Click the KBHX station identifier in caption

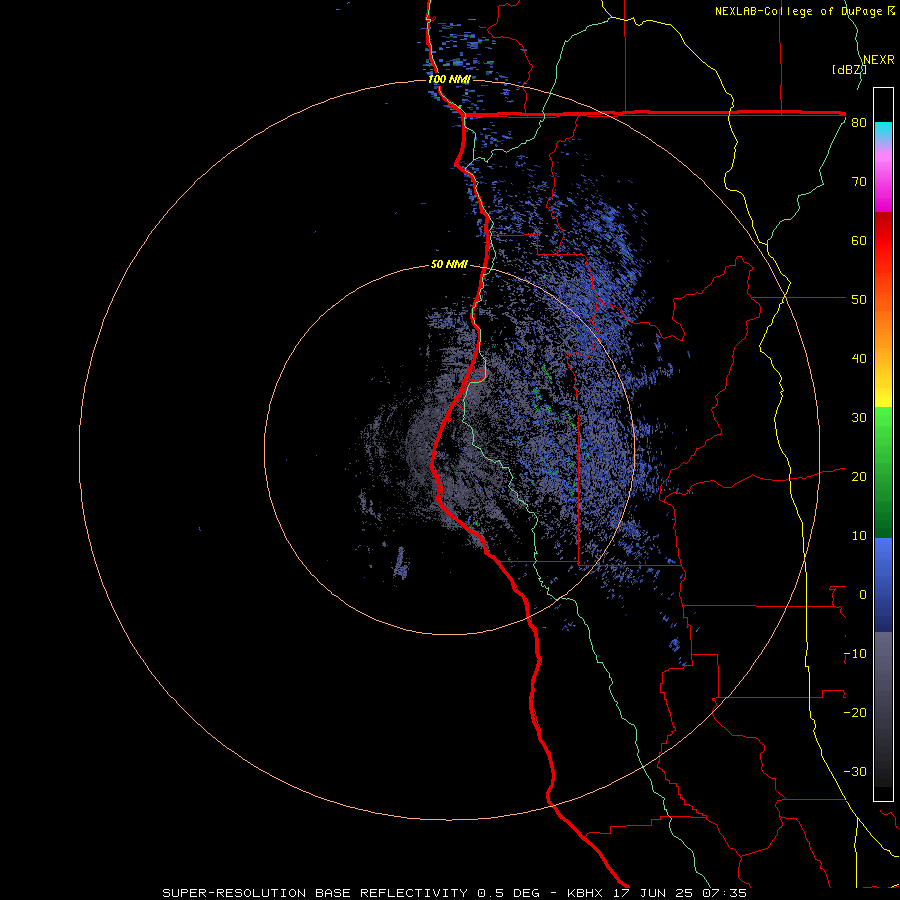tap(587, 893)
